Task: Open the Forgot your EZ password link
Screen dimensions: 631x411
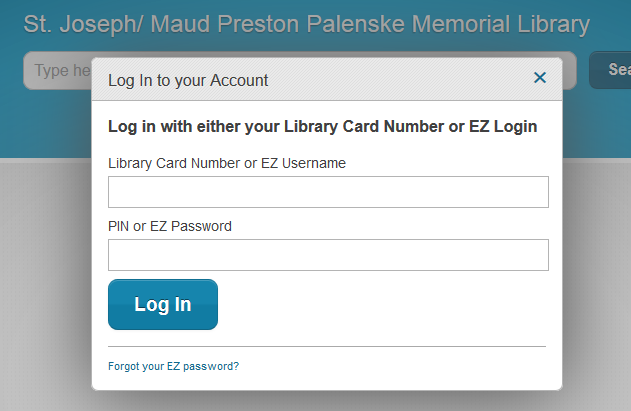Action: click(173, 366)
